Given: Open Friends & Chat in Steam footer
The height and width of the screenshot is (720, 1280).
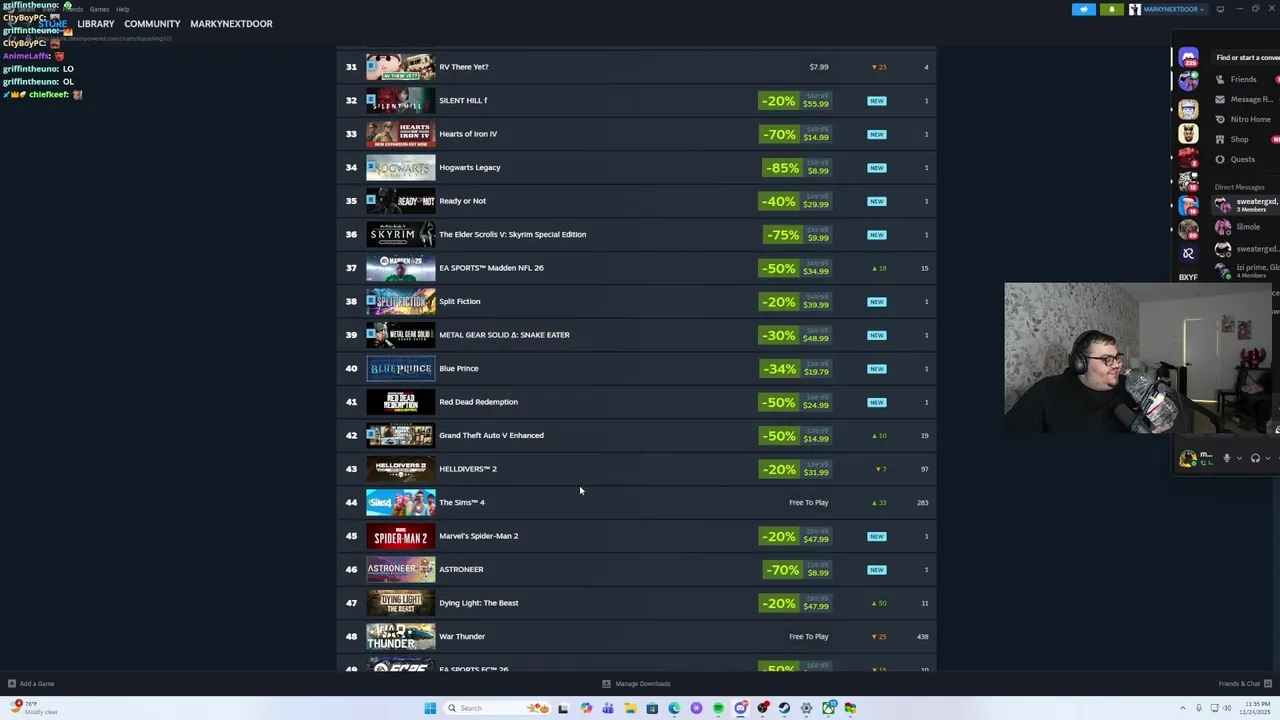Looking at the screenshot, I should (x=1245, y=684).
